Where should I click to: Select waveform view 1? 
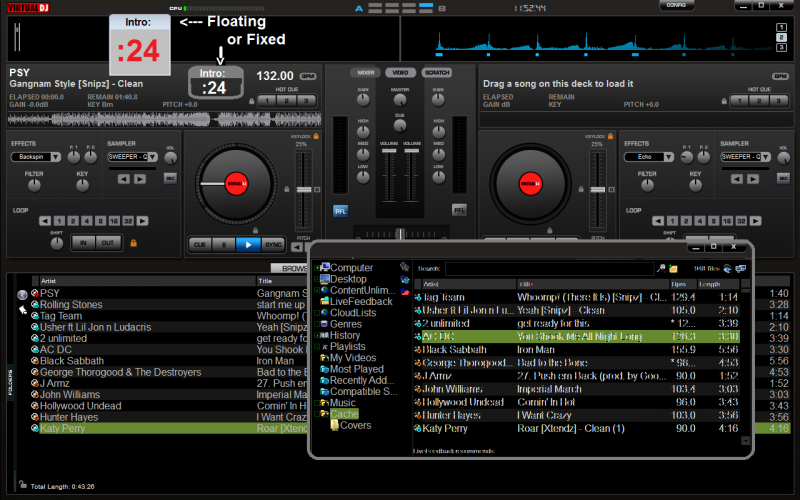(781, 27)
